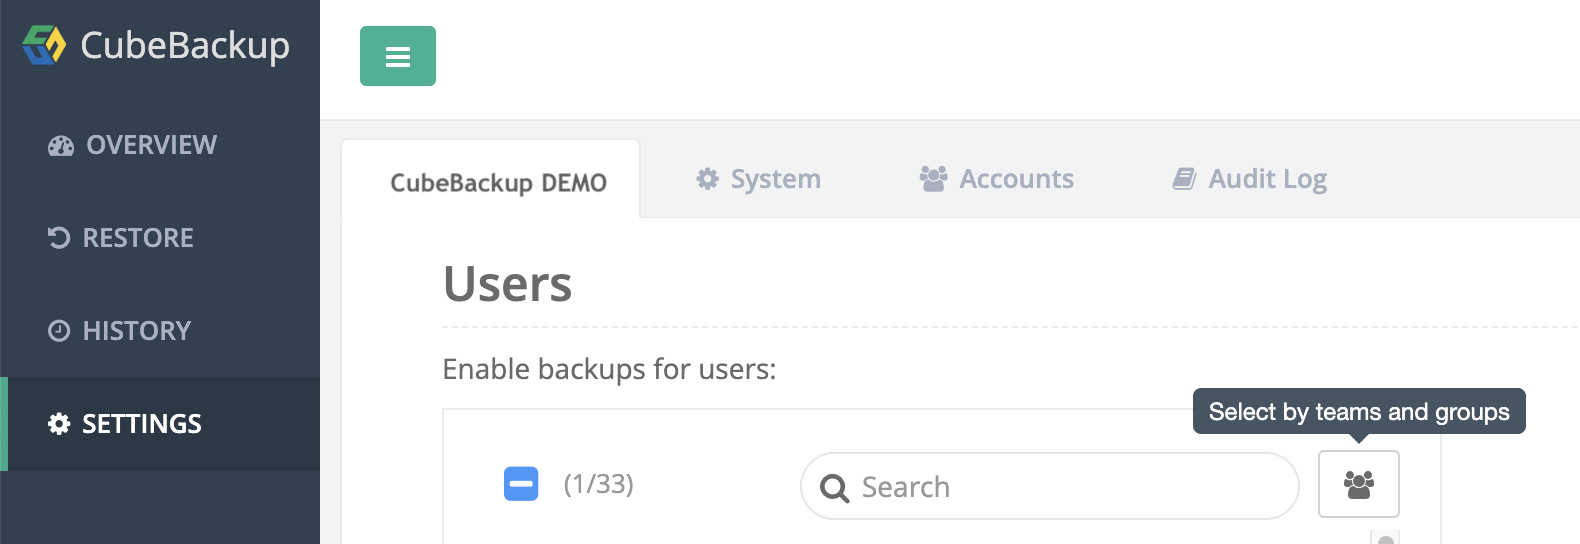Toggle the select-all users checkbox

[521, 484]
